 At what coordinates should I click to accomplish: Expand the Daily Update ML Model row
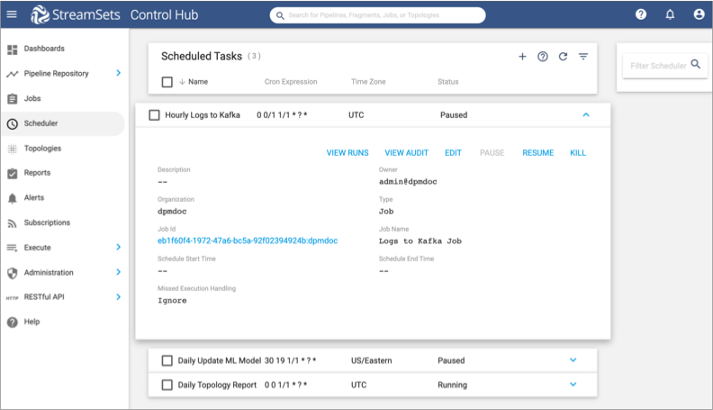(x=573, y=360)
